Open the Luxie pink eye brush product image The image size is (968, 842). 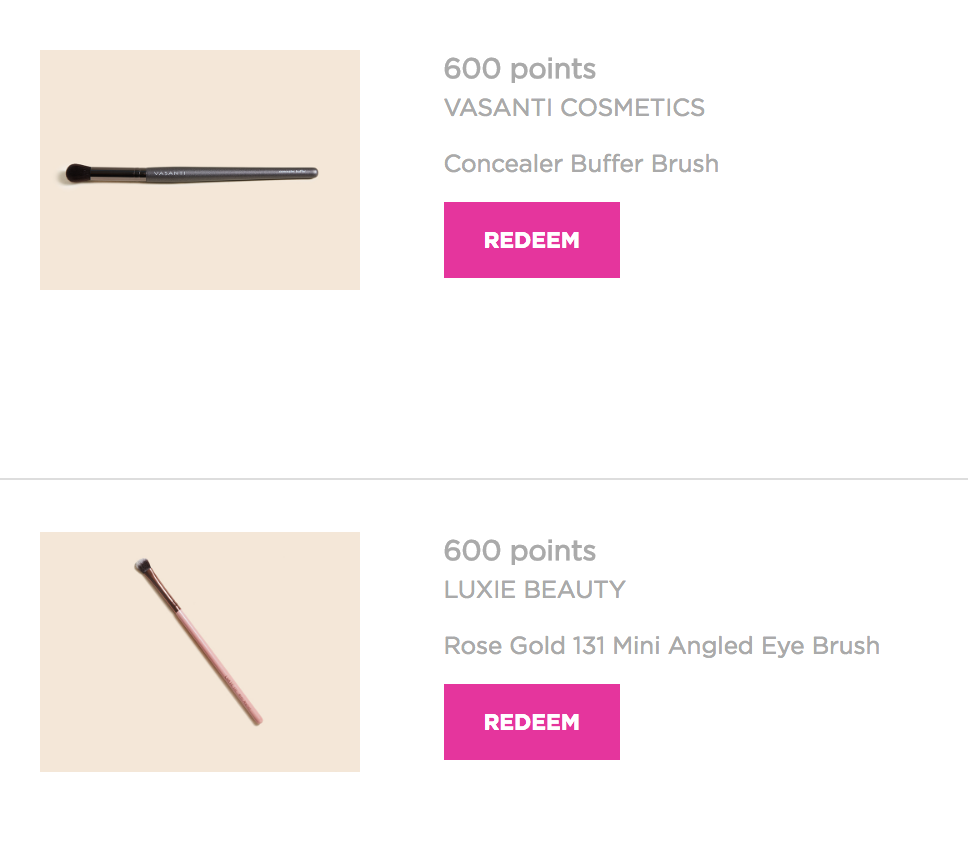point(200,652)
